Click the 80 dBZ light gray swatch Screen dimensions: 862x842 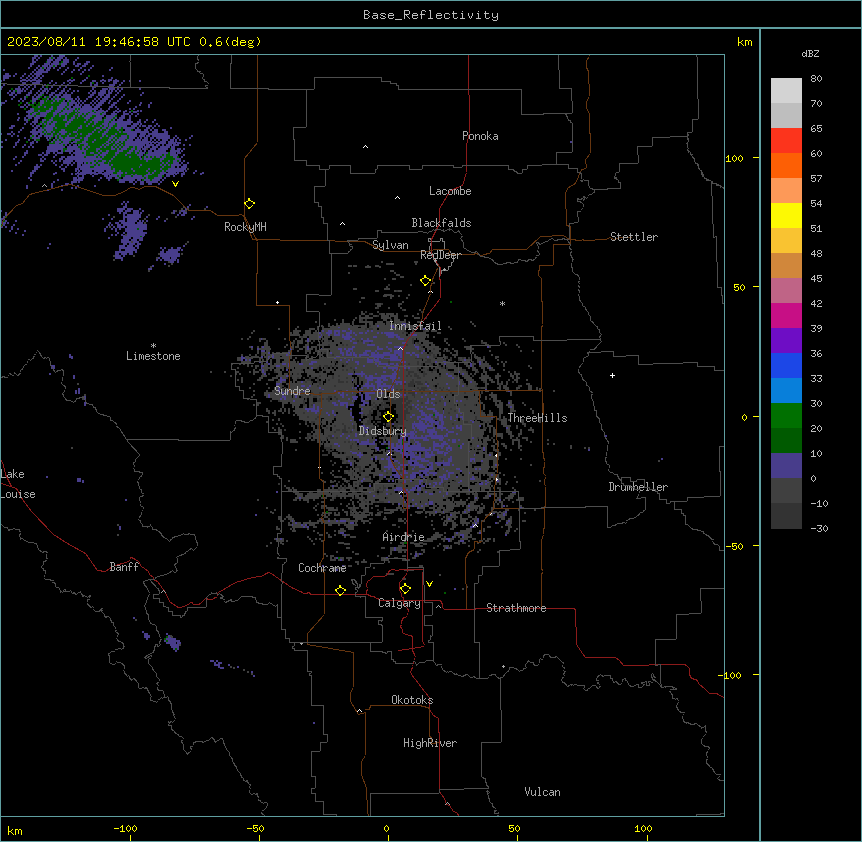click(x=786, y=90)
